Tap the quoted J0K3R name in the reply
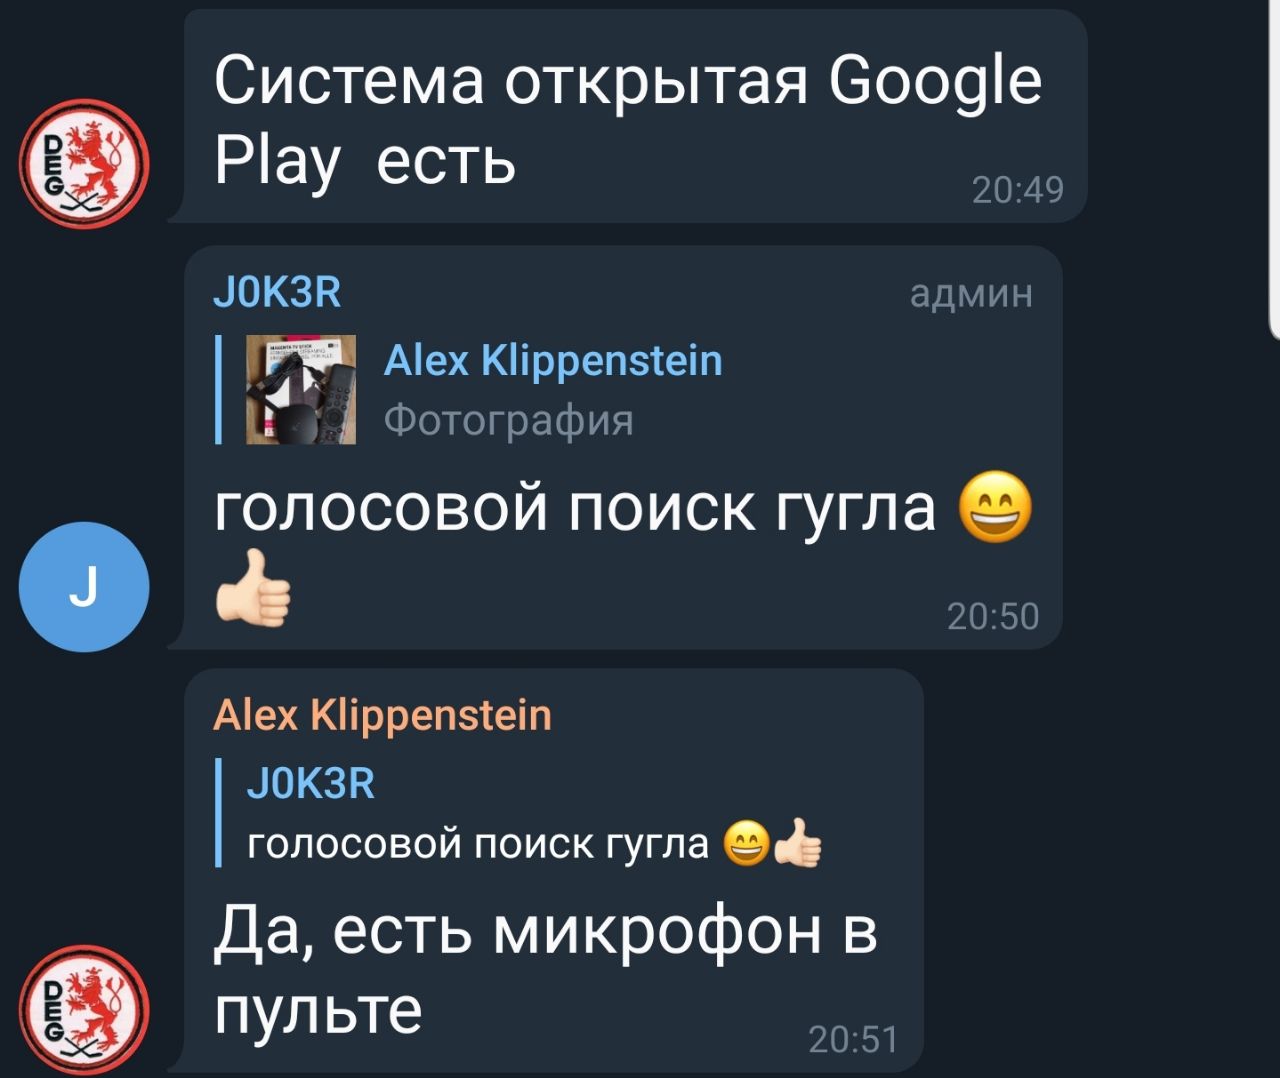 point(310,783)
